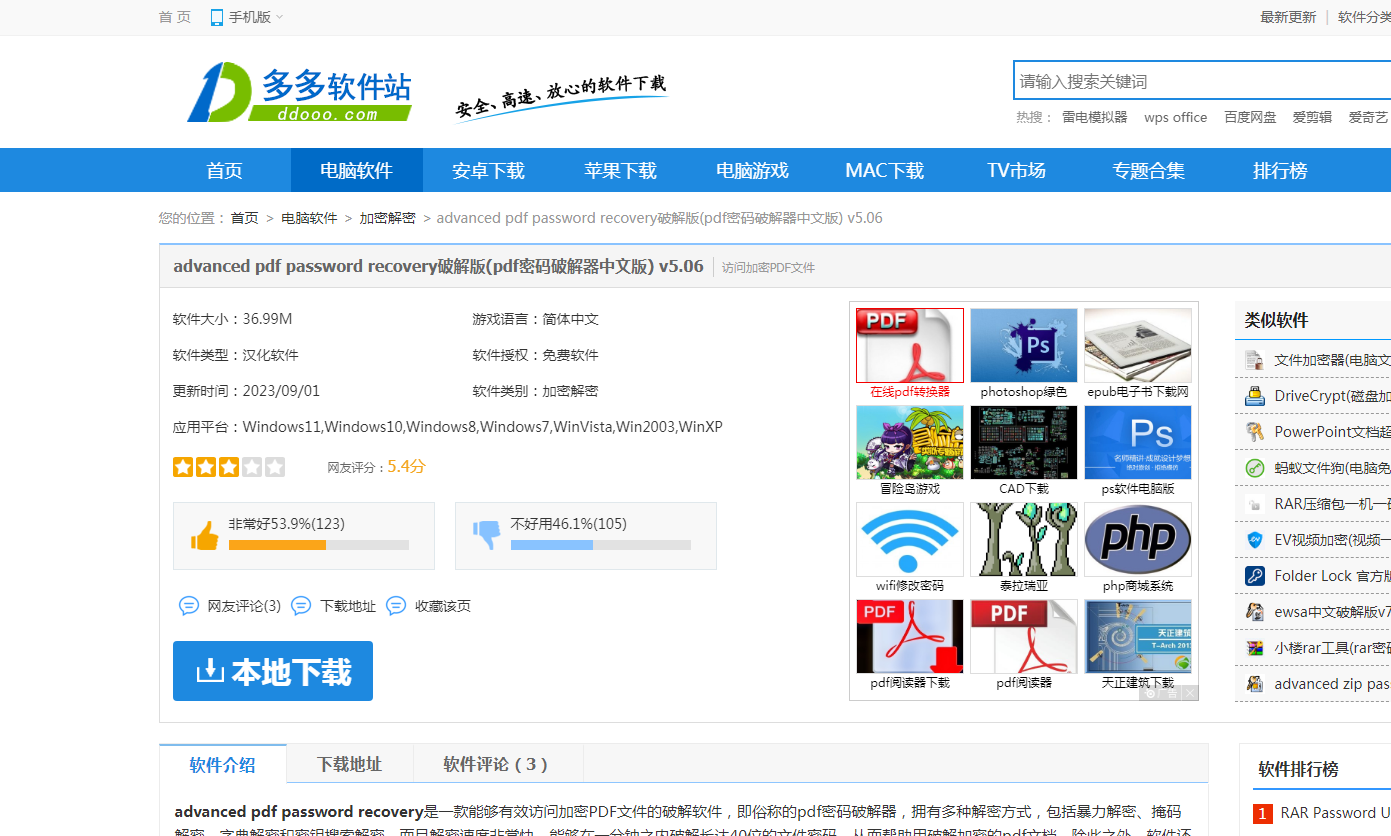The image size is (1391, 836).
Task: Switch to the 软件评论 ( 3 ) tab
Action: [x=497, y=765]
